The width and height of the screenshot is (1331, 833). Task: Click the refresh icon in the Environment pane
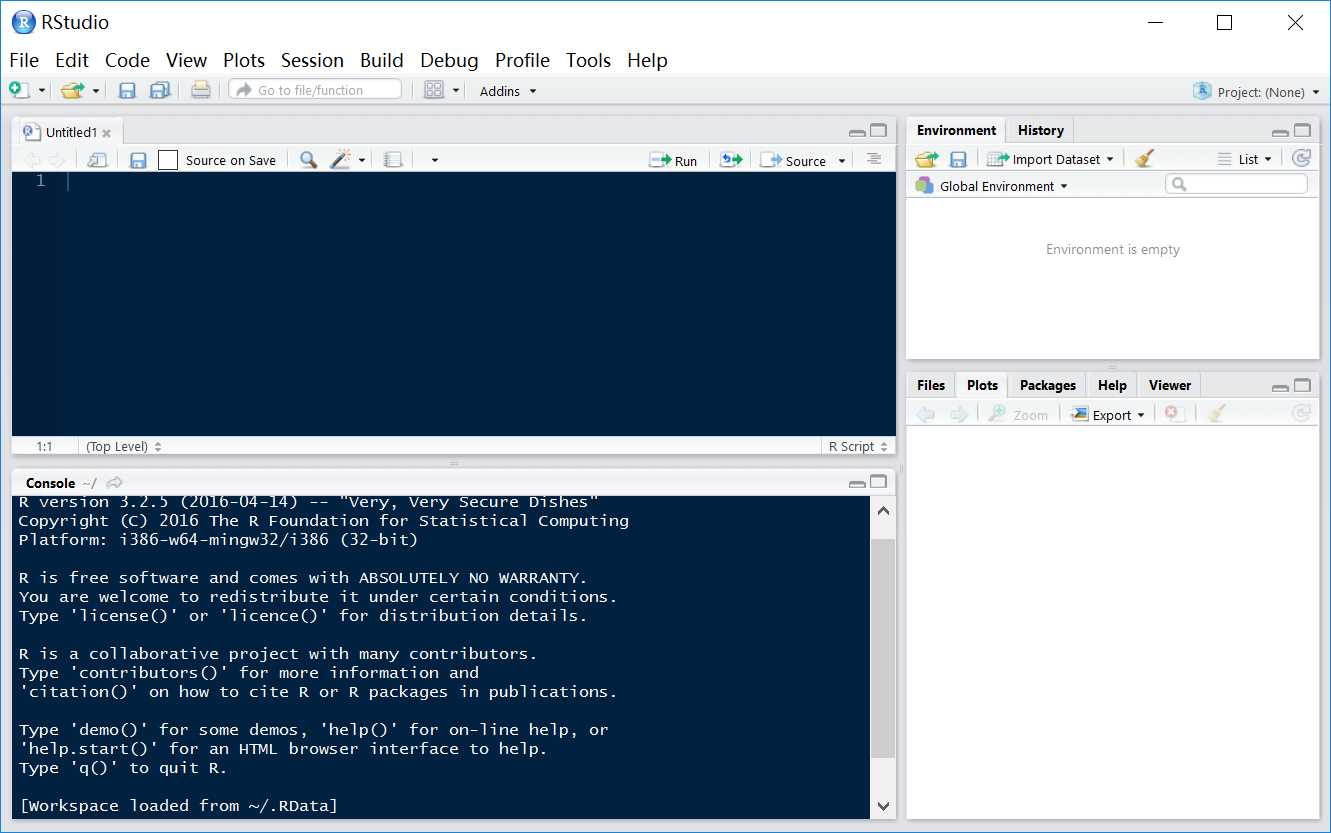[1301, 158]
